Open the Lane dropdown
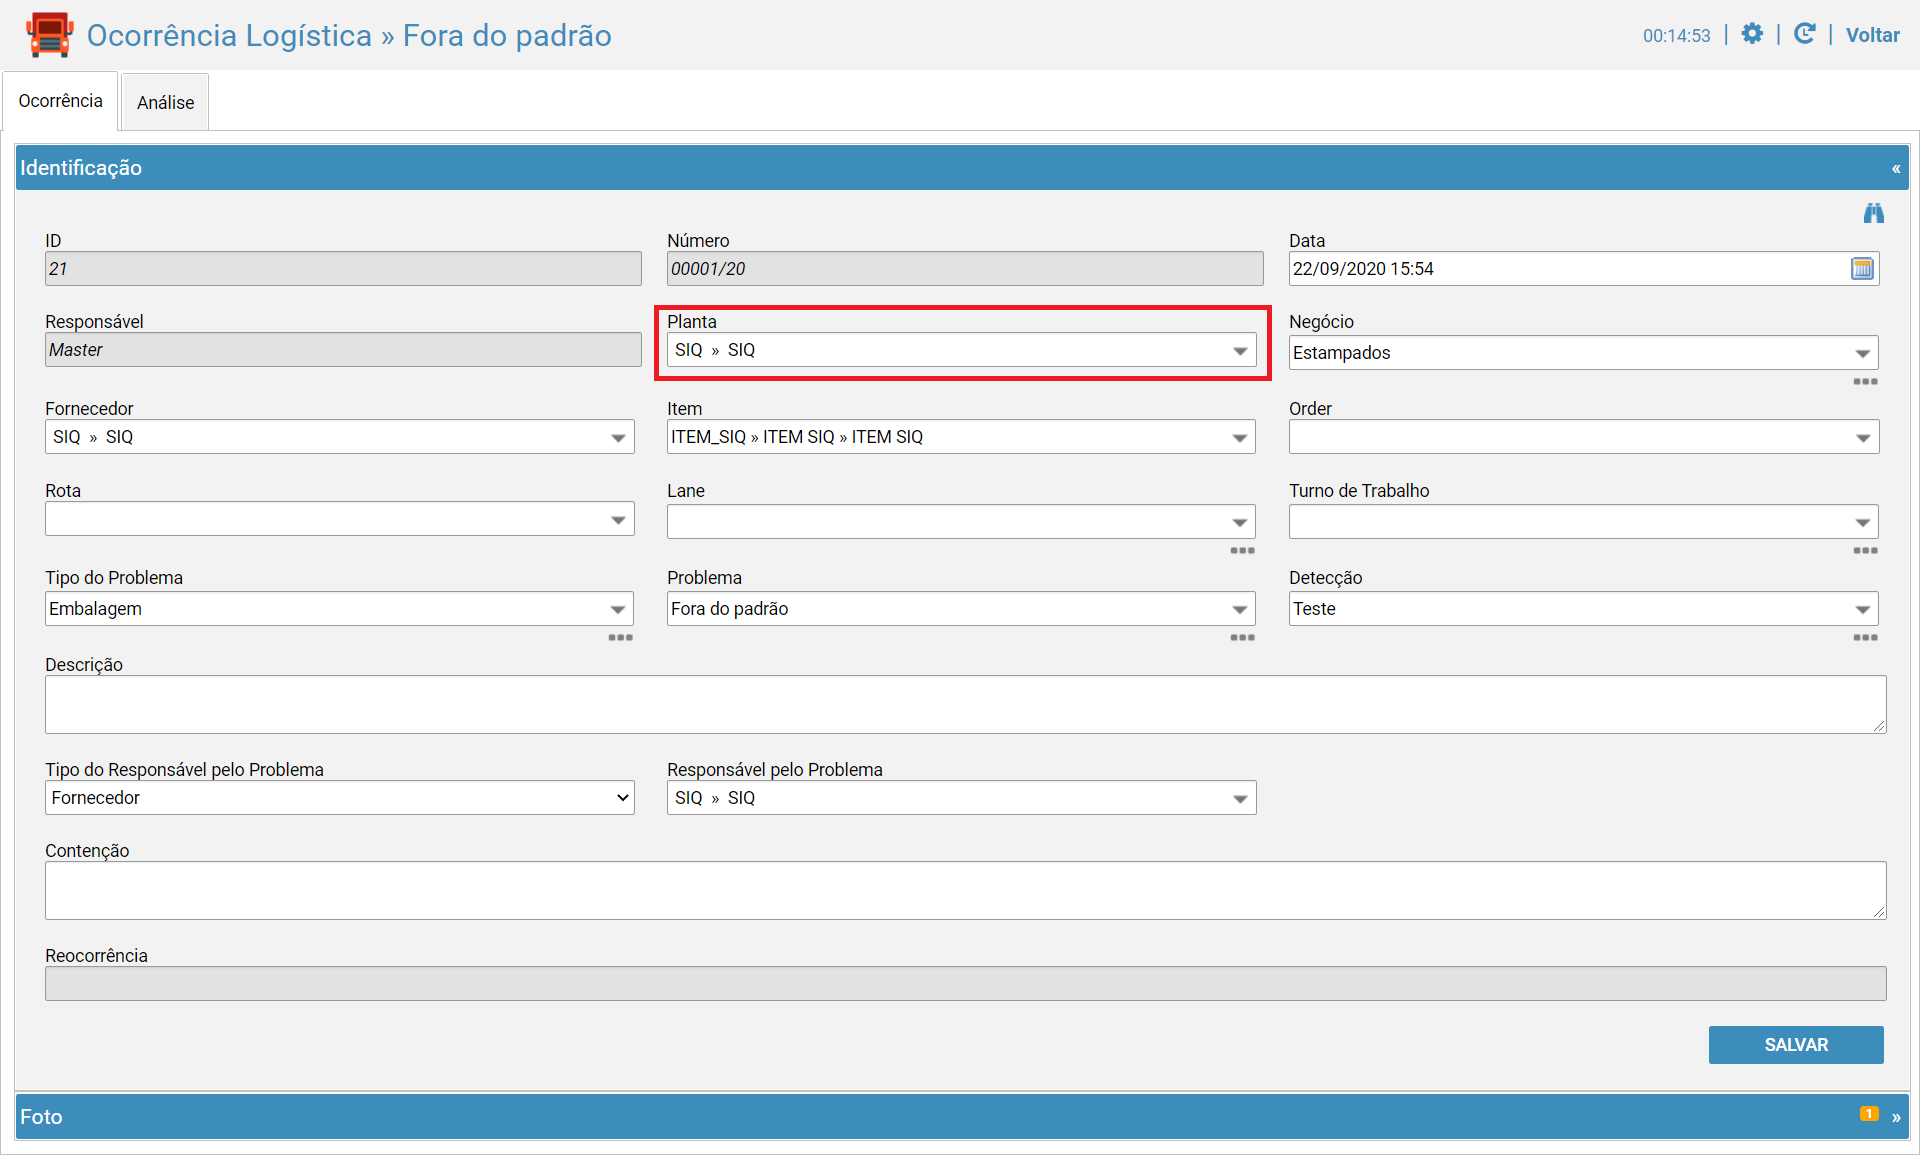This screenshot has height=1159, width=1922. (961, 522)
